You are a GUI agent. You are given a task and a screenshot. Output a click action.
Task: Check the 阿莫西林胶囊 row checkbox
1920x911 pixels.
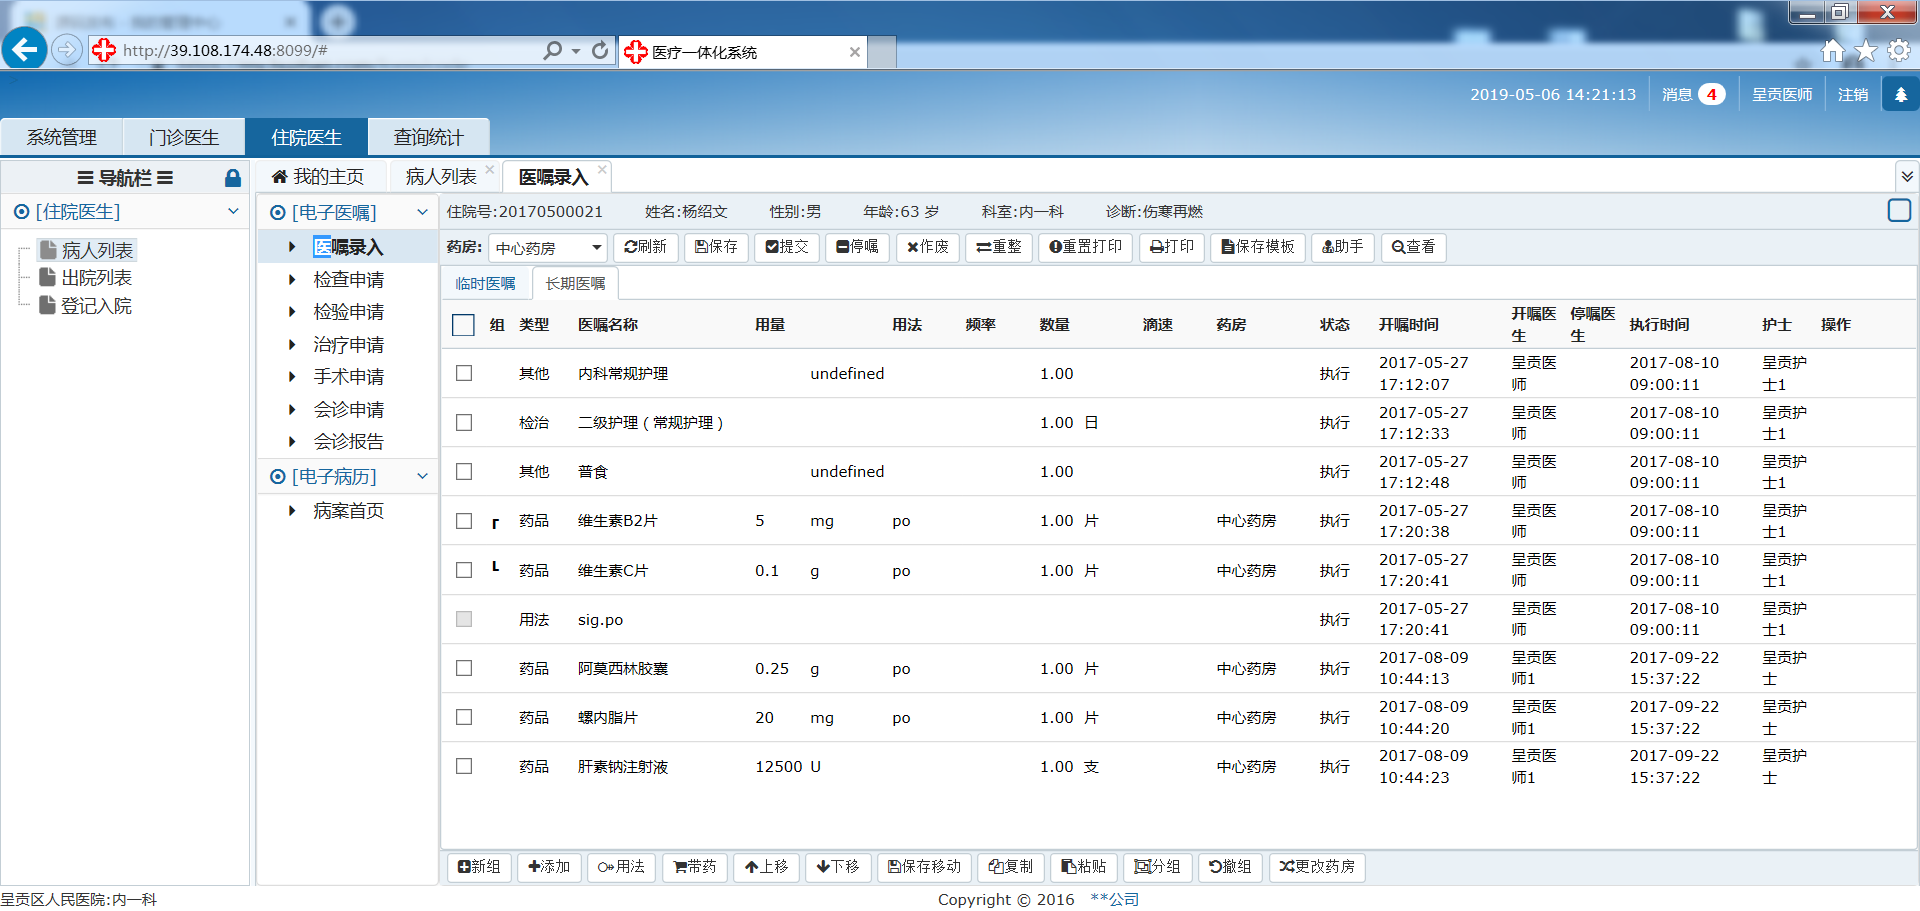coord(464,668)
